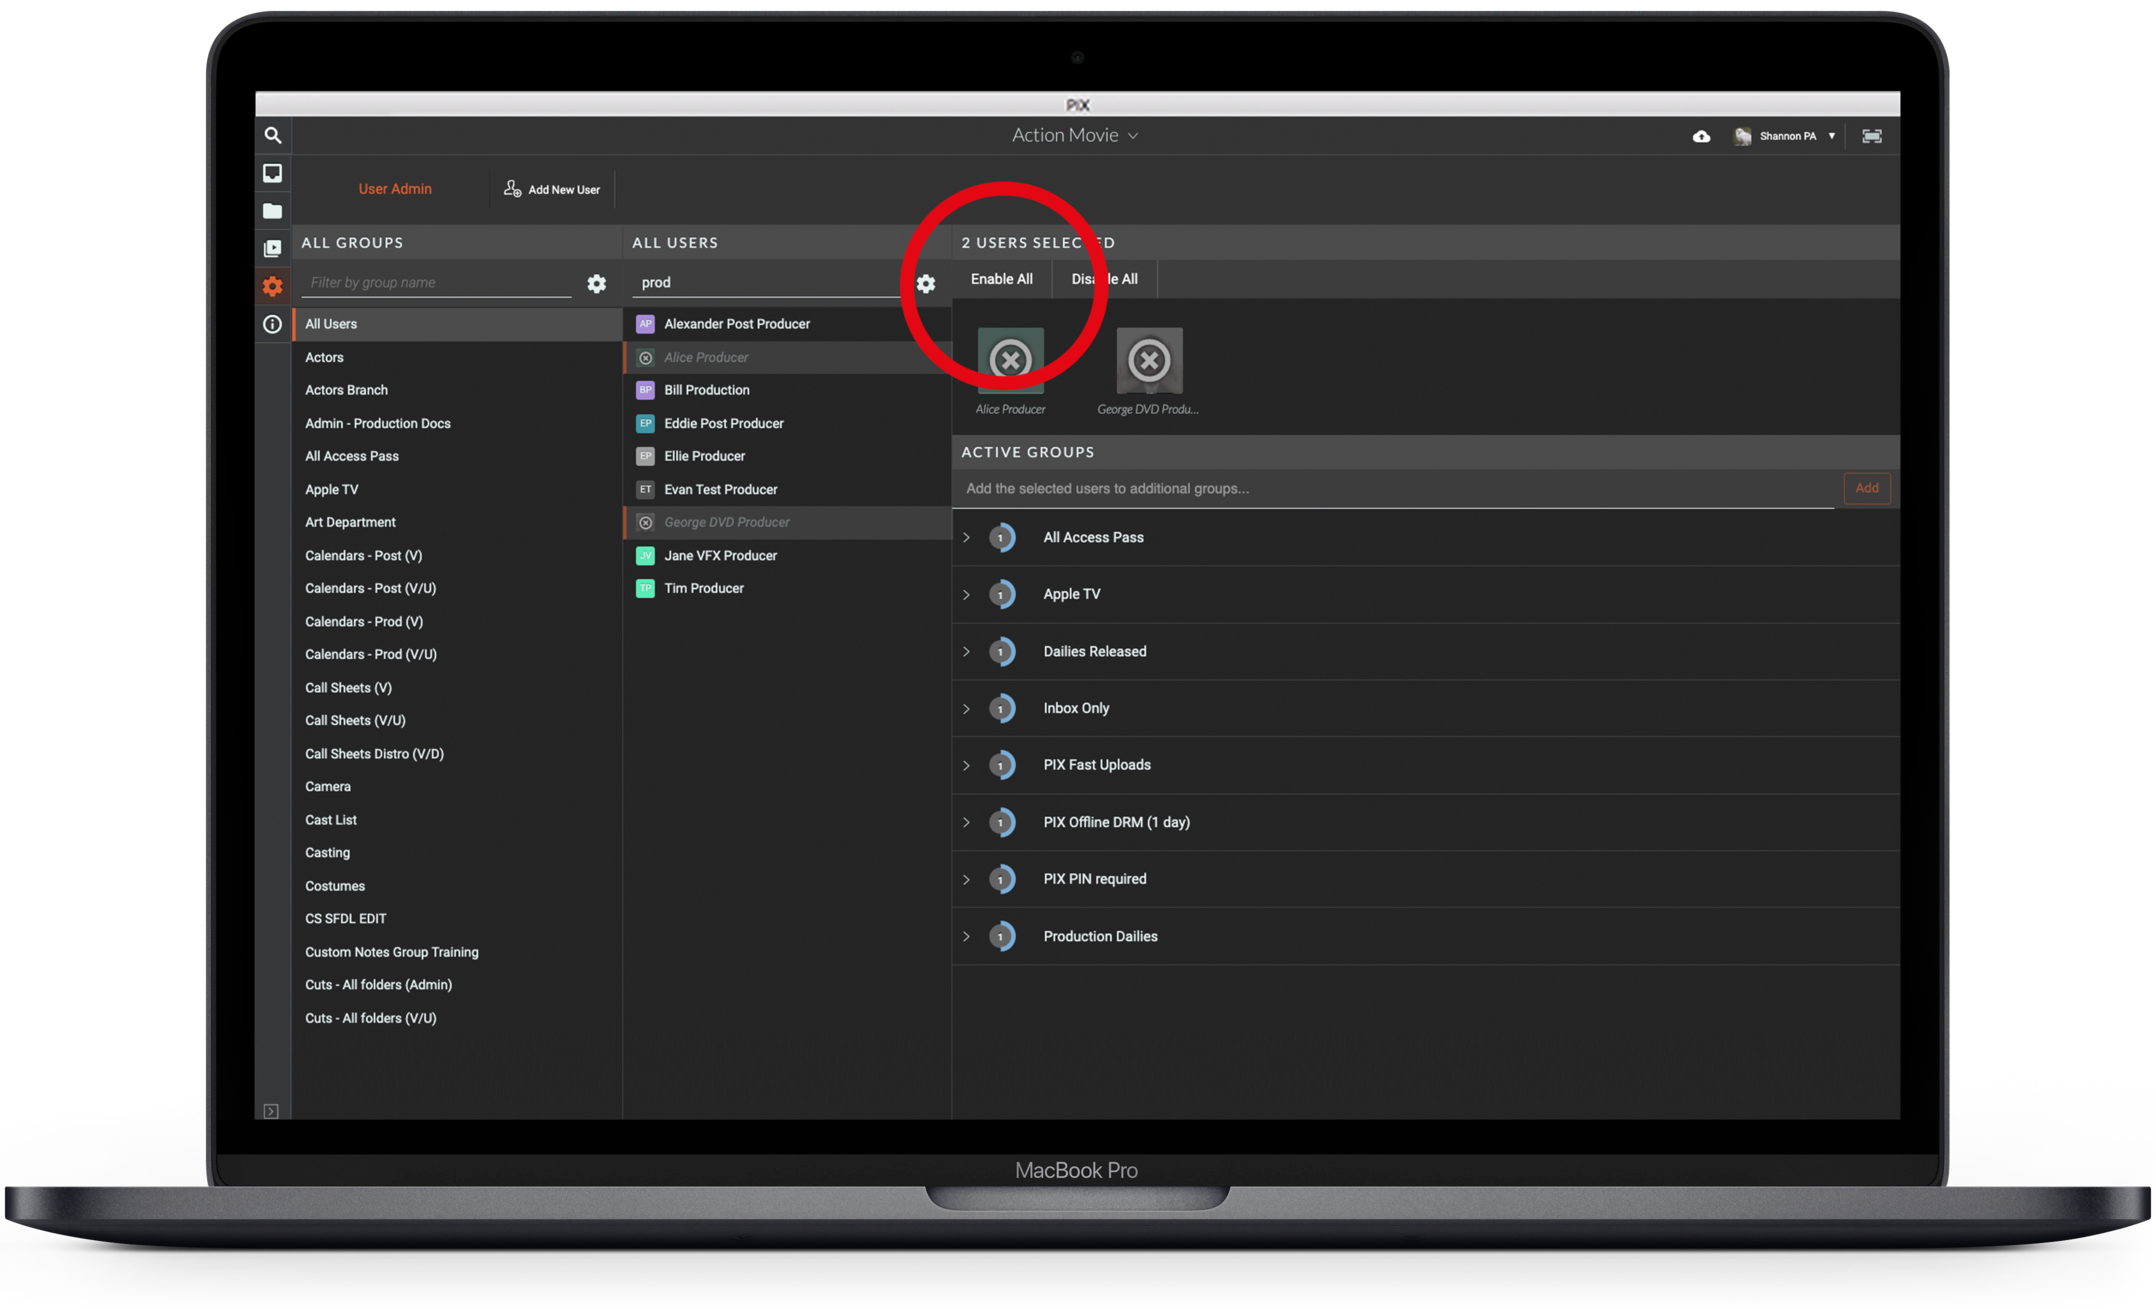This screenshot has height=1310, width=2156.
Task: Toggle fullscreen icon at top right
Action: coord(1872,136)
